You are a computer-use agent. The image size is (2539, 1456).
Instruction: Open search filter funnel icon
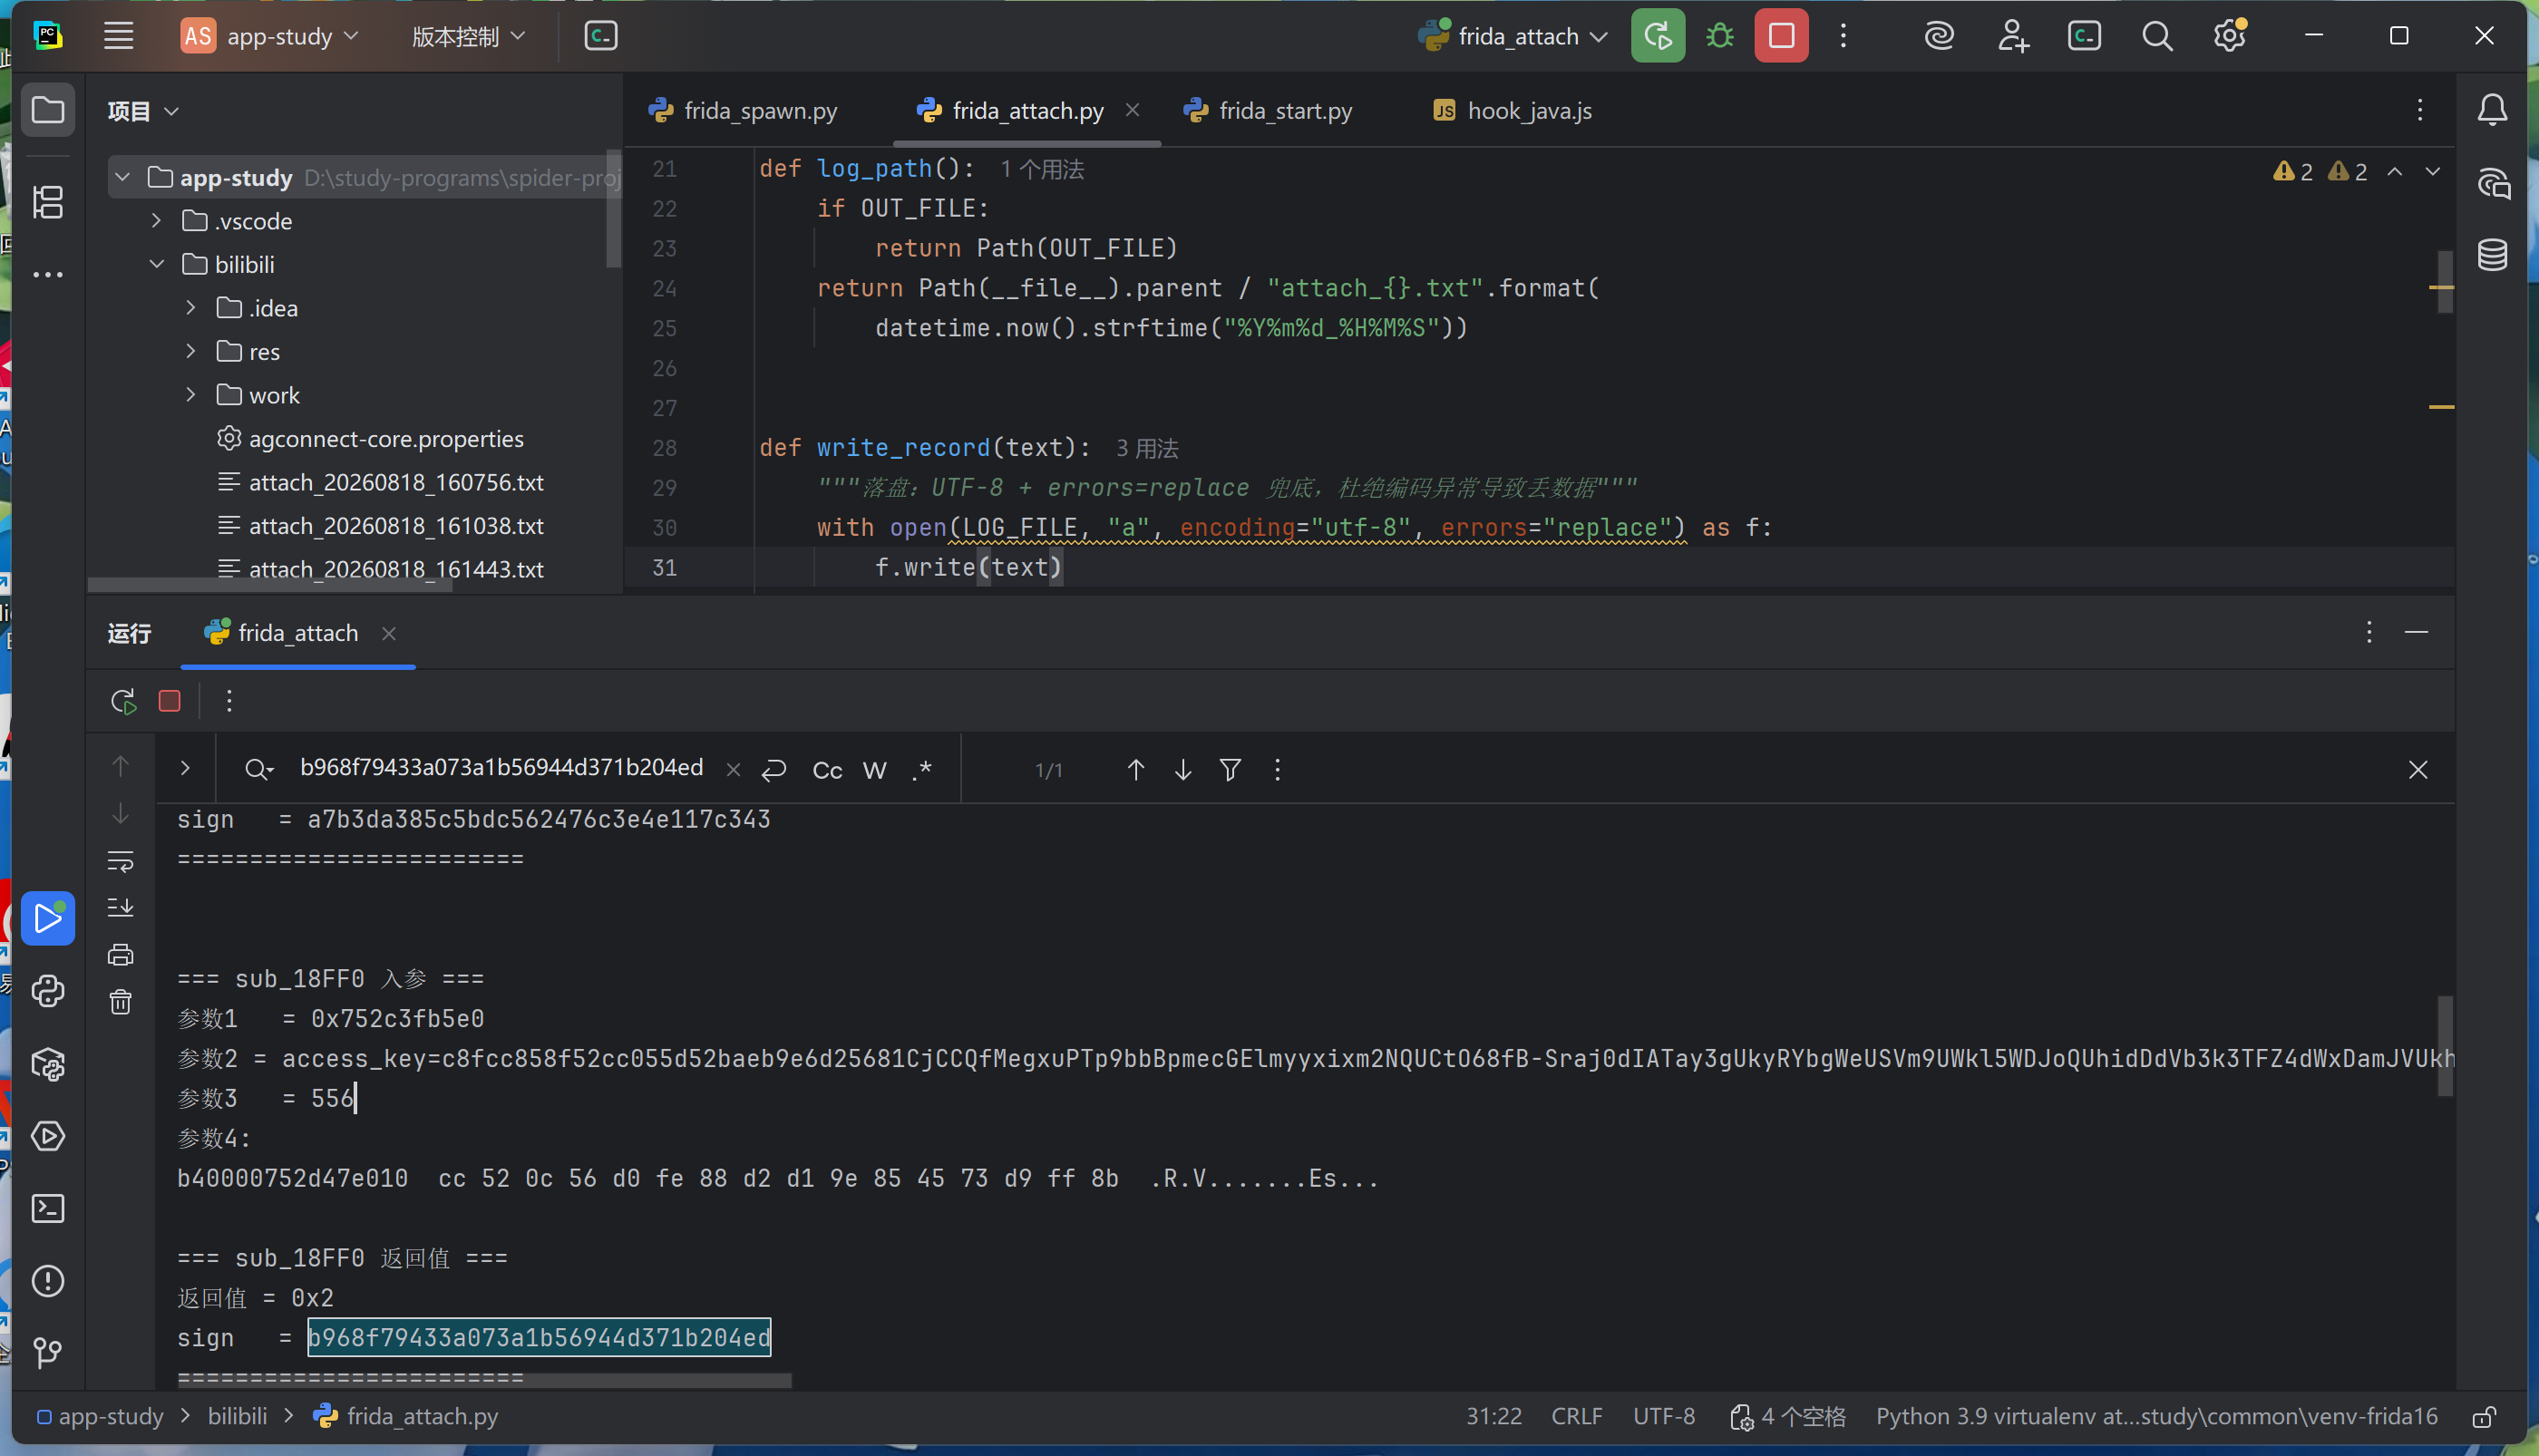pos(1230,769)
